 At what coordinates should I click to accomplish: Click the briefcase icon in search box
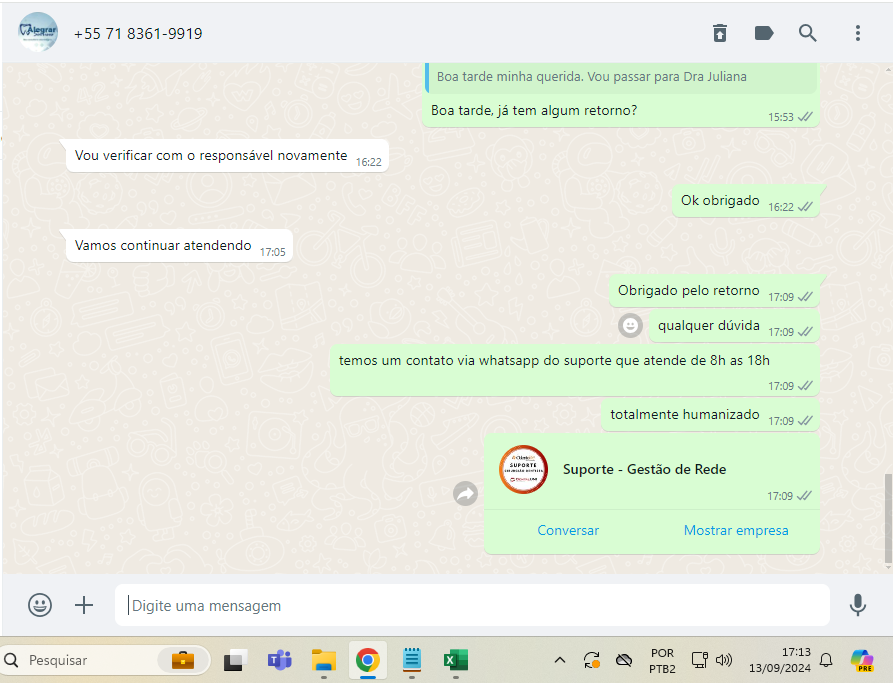point(183,660)
